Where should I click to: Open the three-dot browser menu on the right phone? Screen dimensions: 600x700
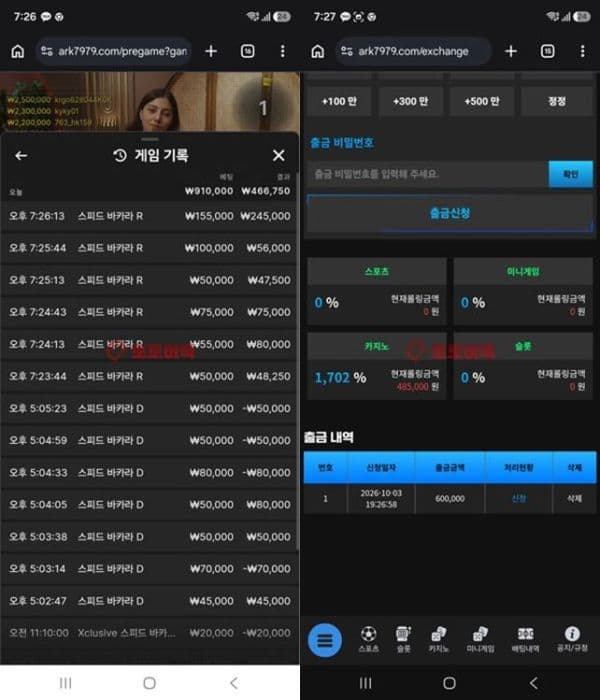point(583,51)
